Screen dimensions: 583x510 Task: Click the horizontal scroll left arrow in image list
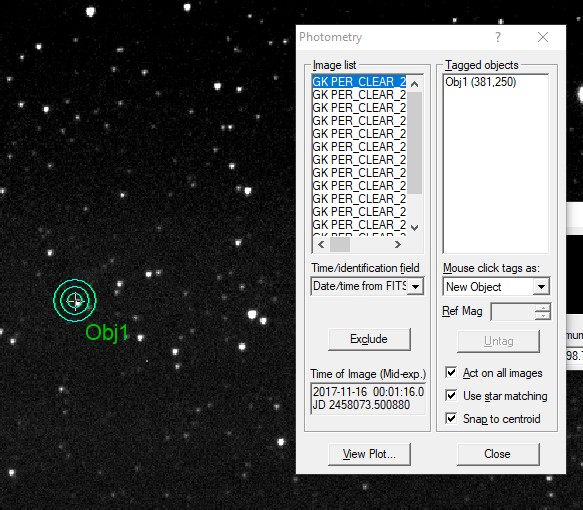[x=321, y=245]
